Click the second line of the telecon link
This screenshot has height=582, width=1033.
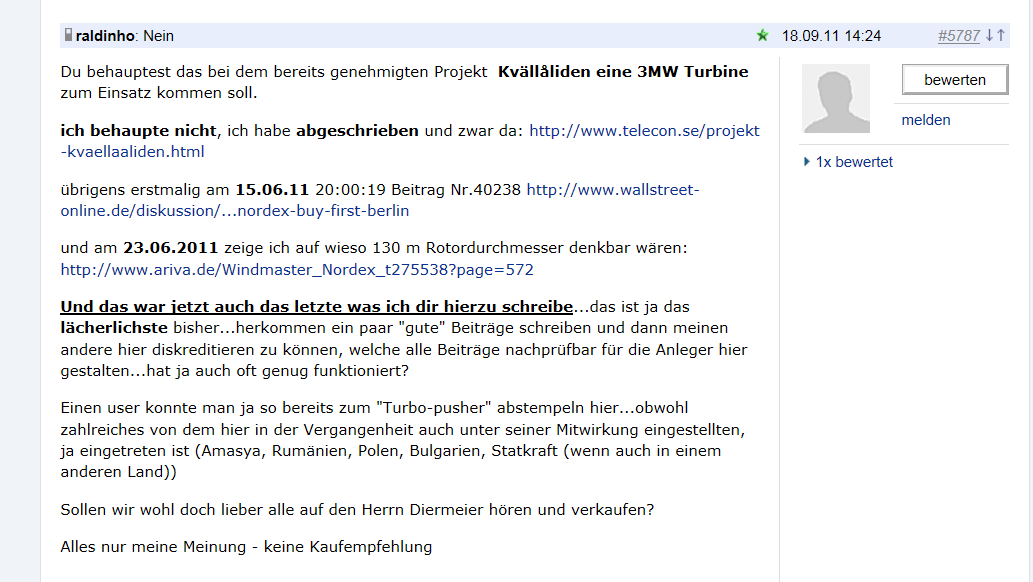130,152
